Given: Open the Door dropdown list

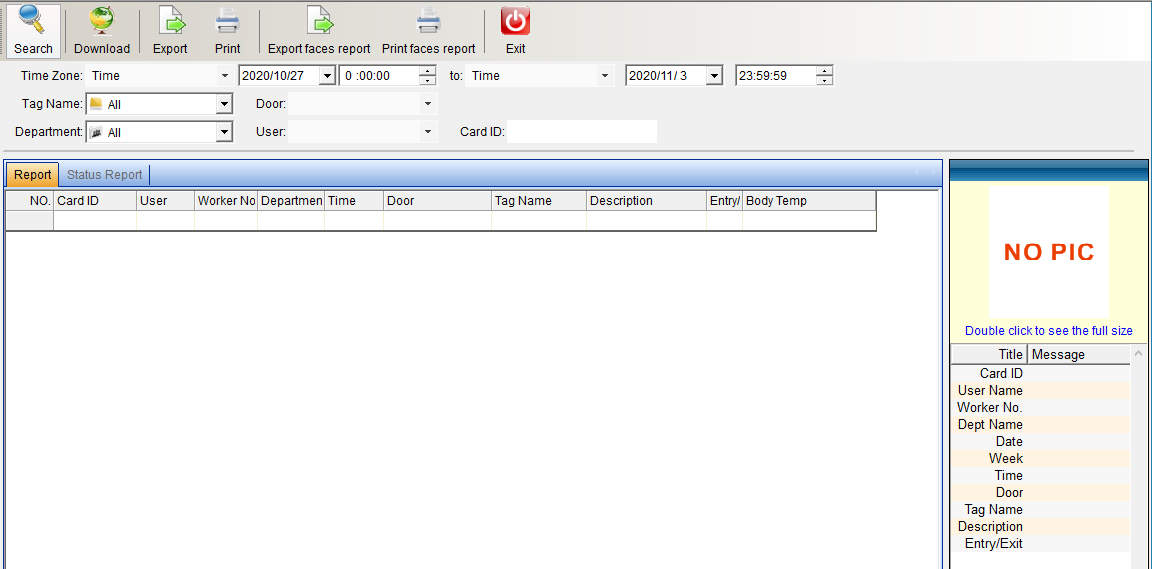Looking at the screenshot, I should coord(428,104).
